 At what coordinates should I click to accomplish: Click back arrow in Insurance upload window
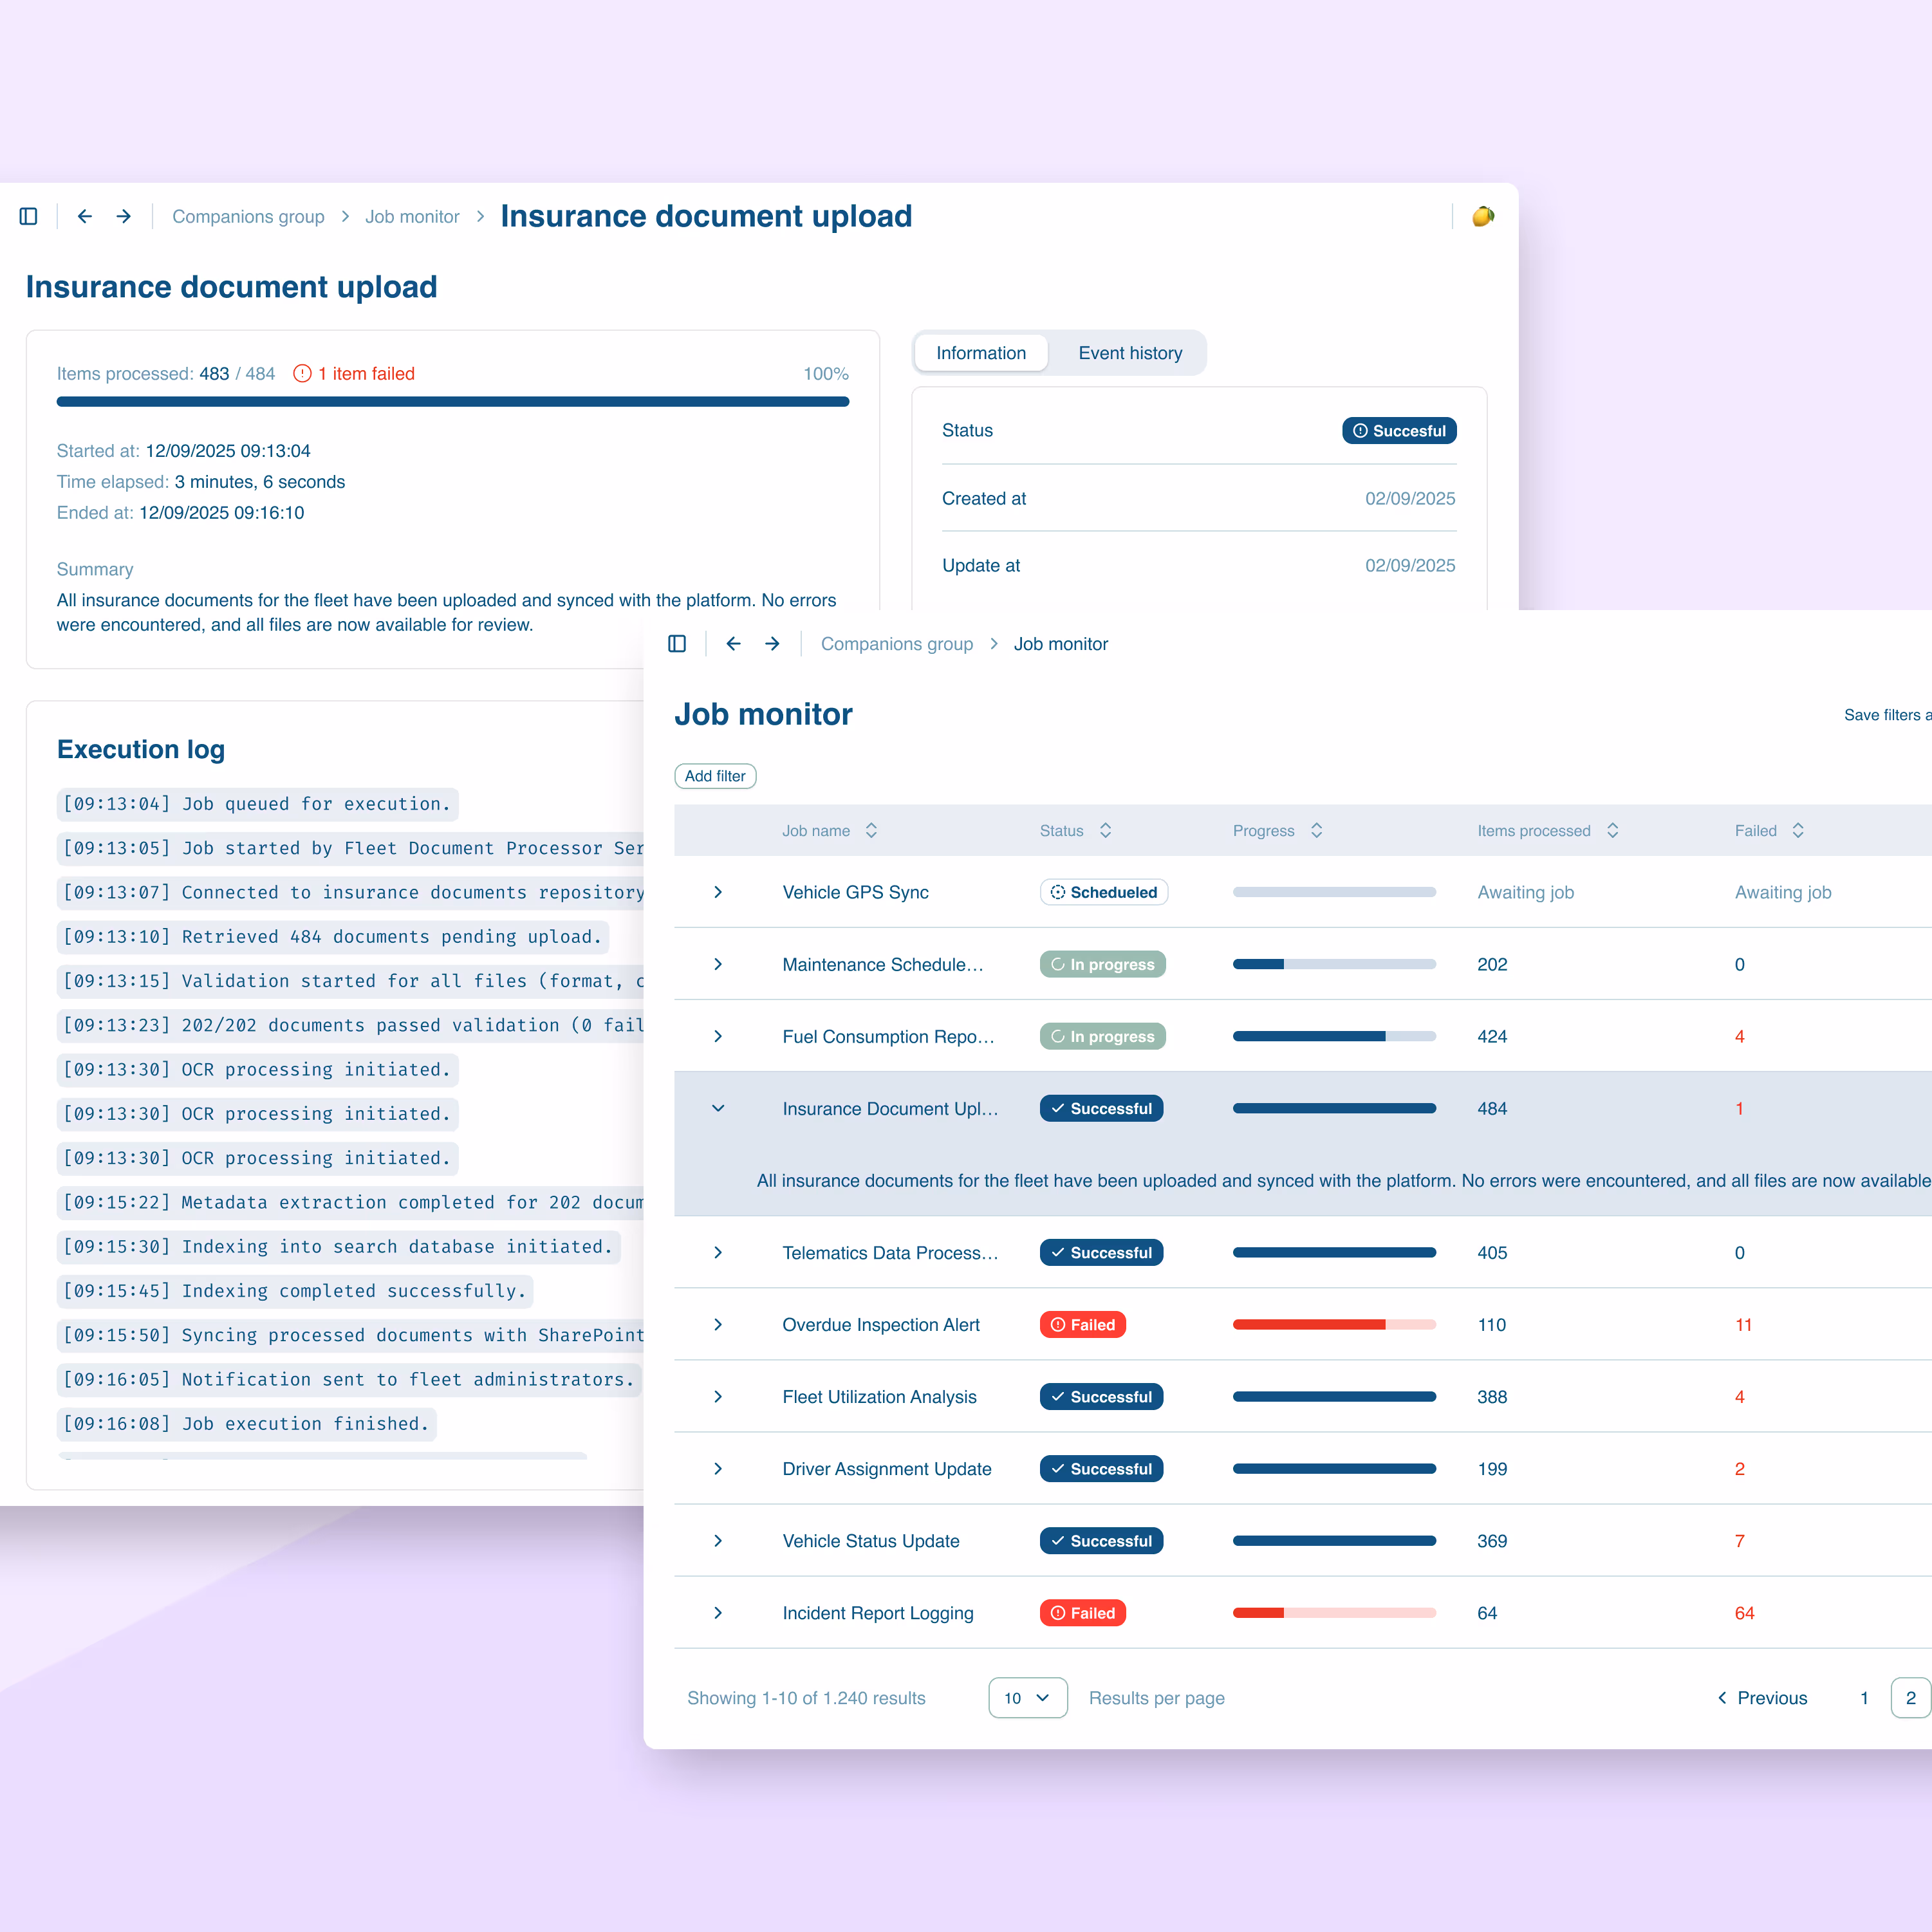click(85, 216)
